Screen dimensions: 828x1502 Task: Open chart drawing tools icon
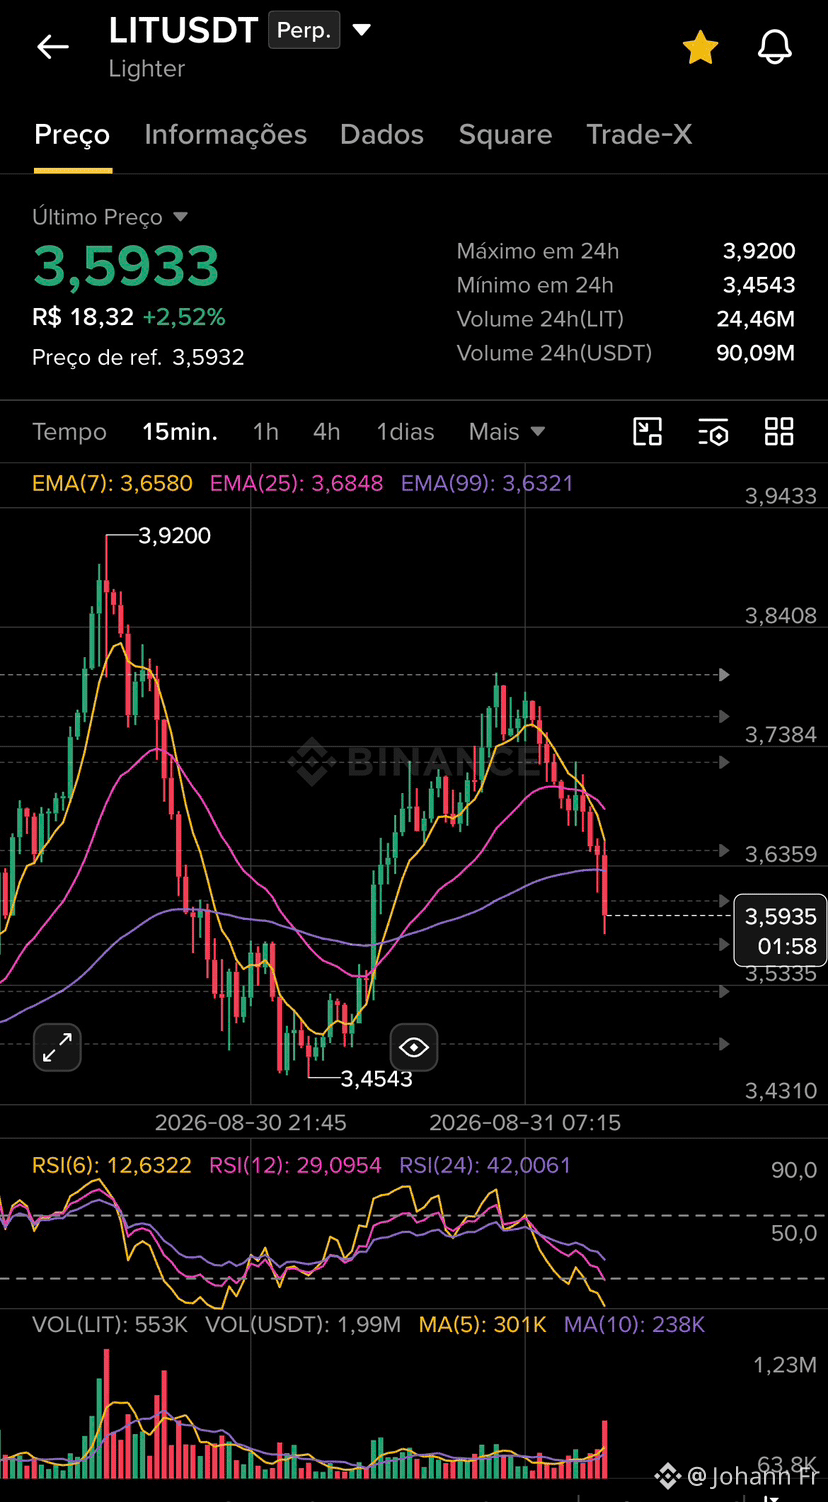648,432
